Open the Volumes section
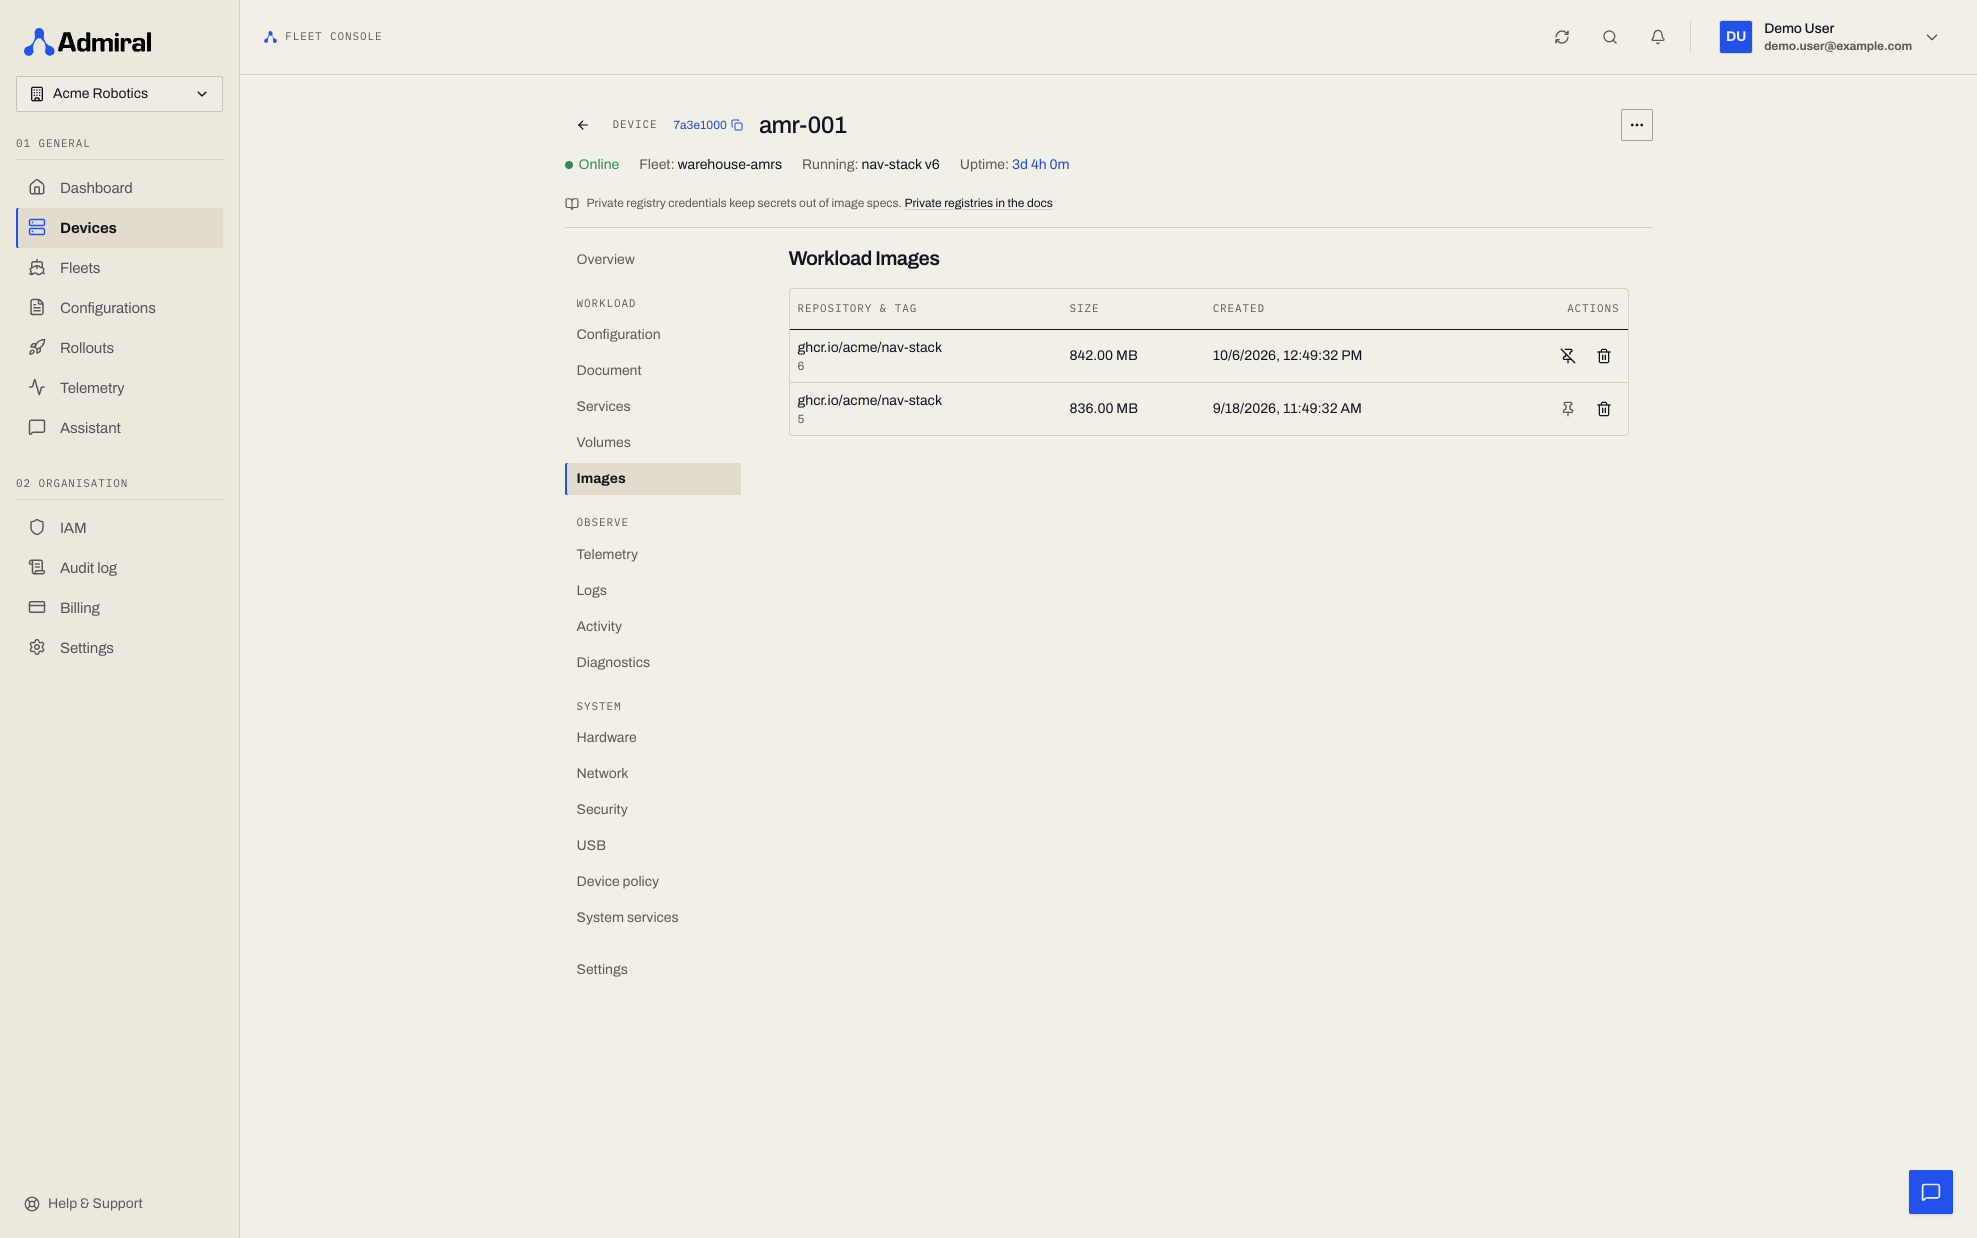 pos(653,443)
